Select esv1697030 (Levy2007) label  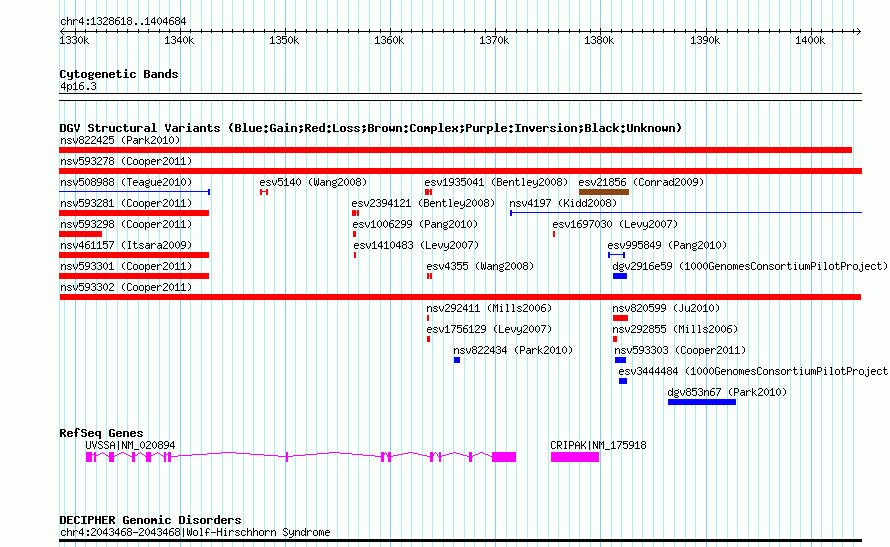(615, 224)
